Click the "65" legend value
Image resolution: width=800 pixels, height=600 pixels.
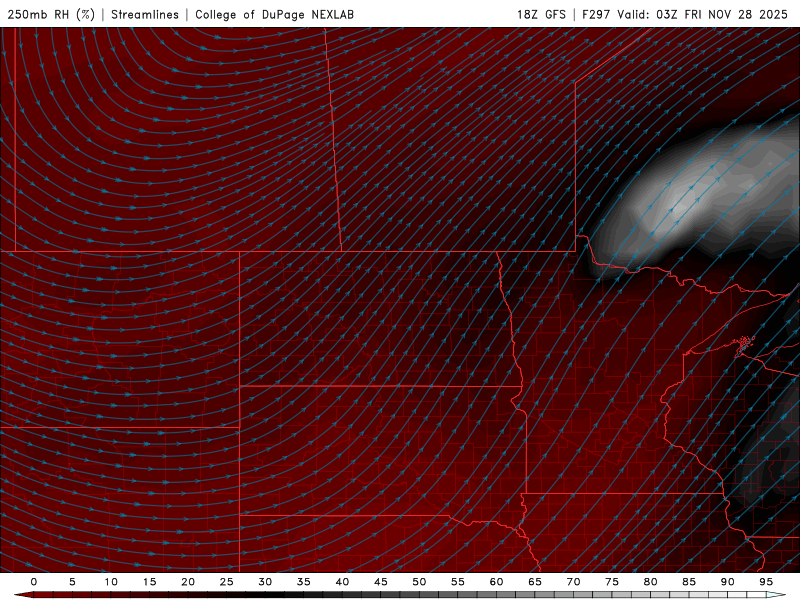tap(535, 582)
